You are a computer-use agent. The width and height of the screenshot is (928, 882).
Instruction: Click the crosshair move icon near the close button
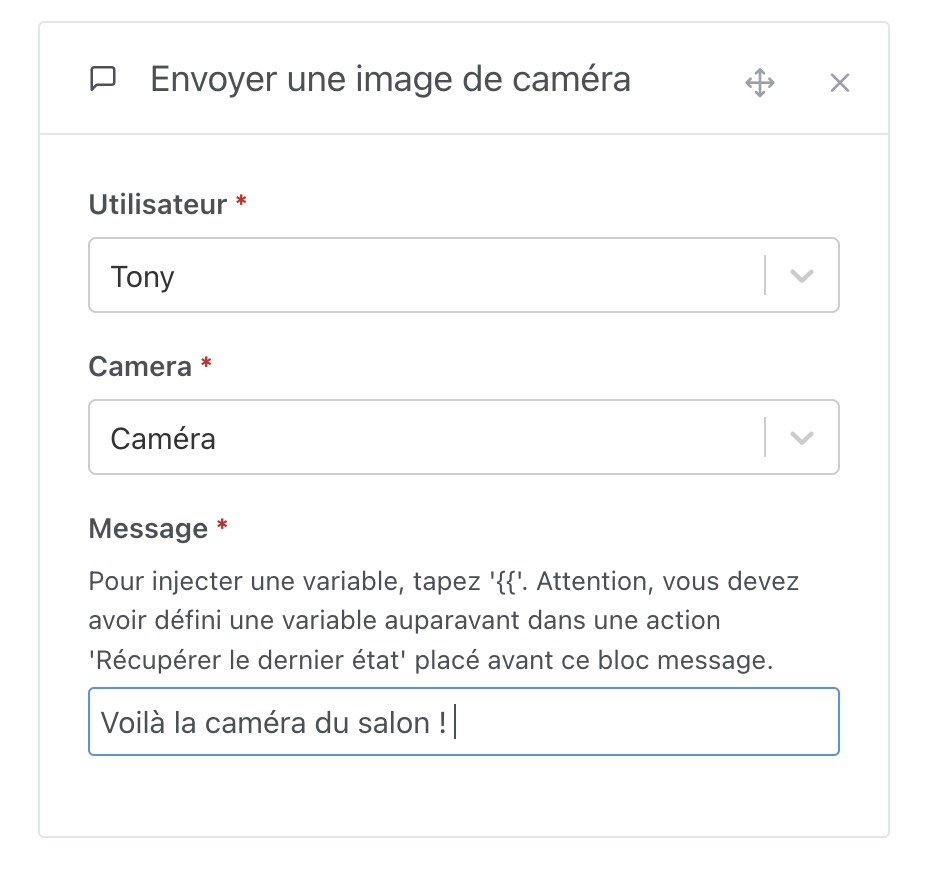pyautogui.click(x=760, y=82)
